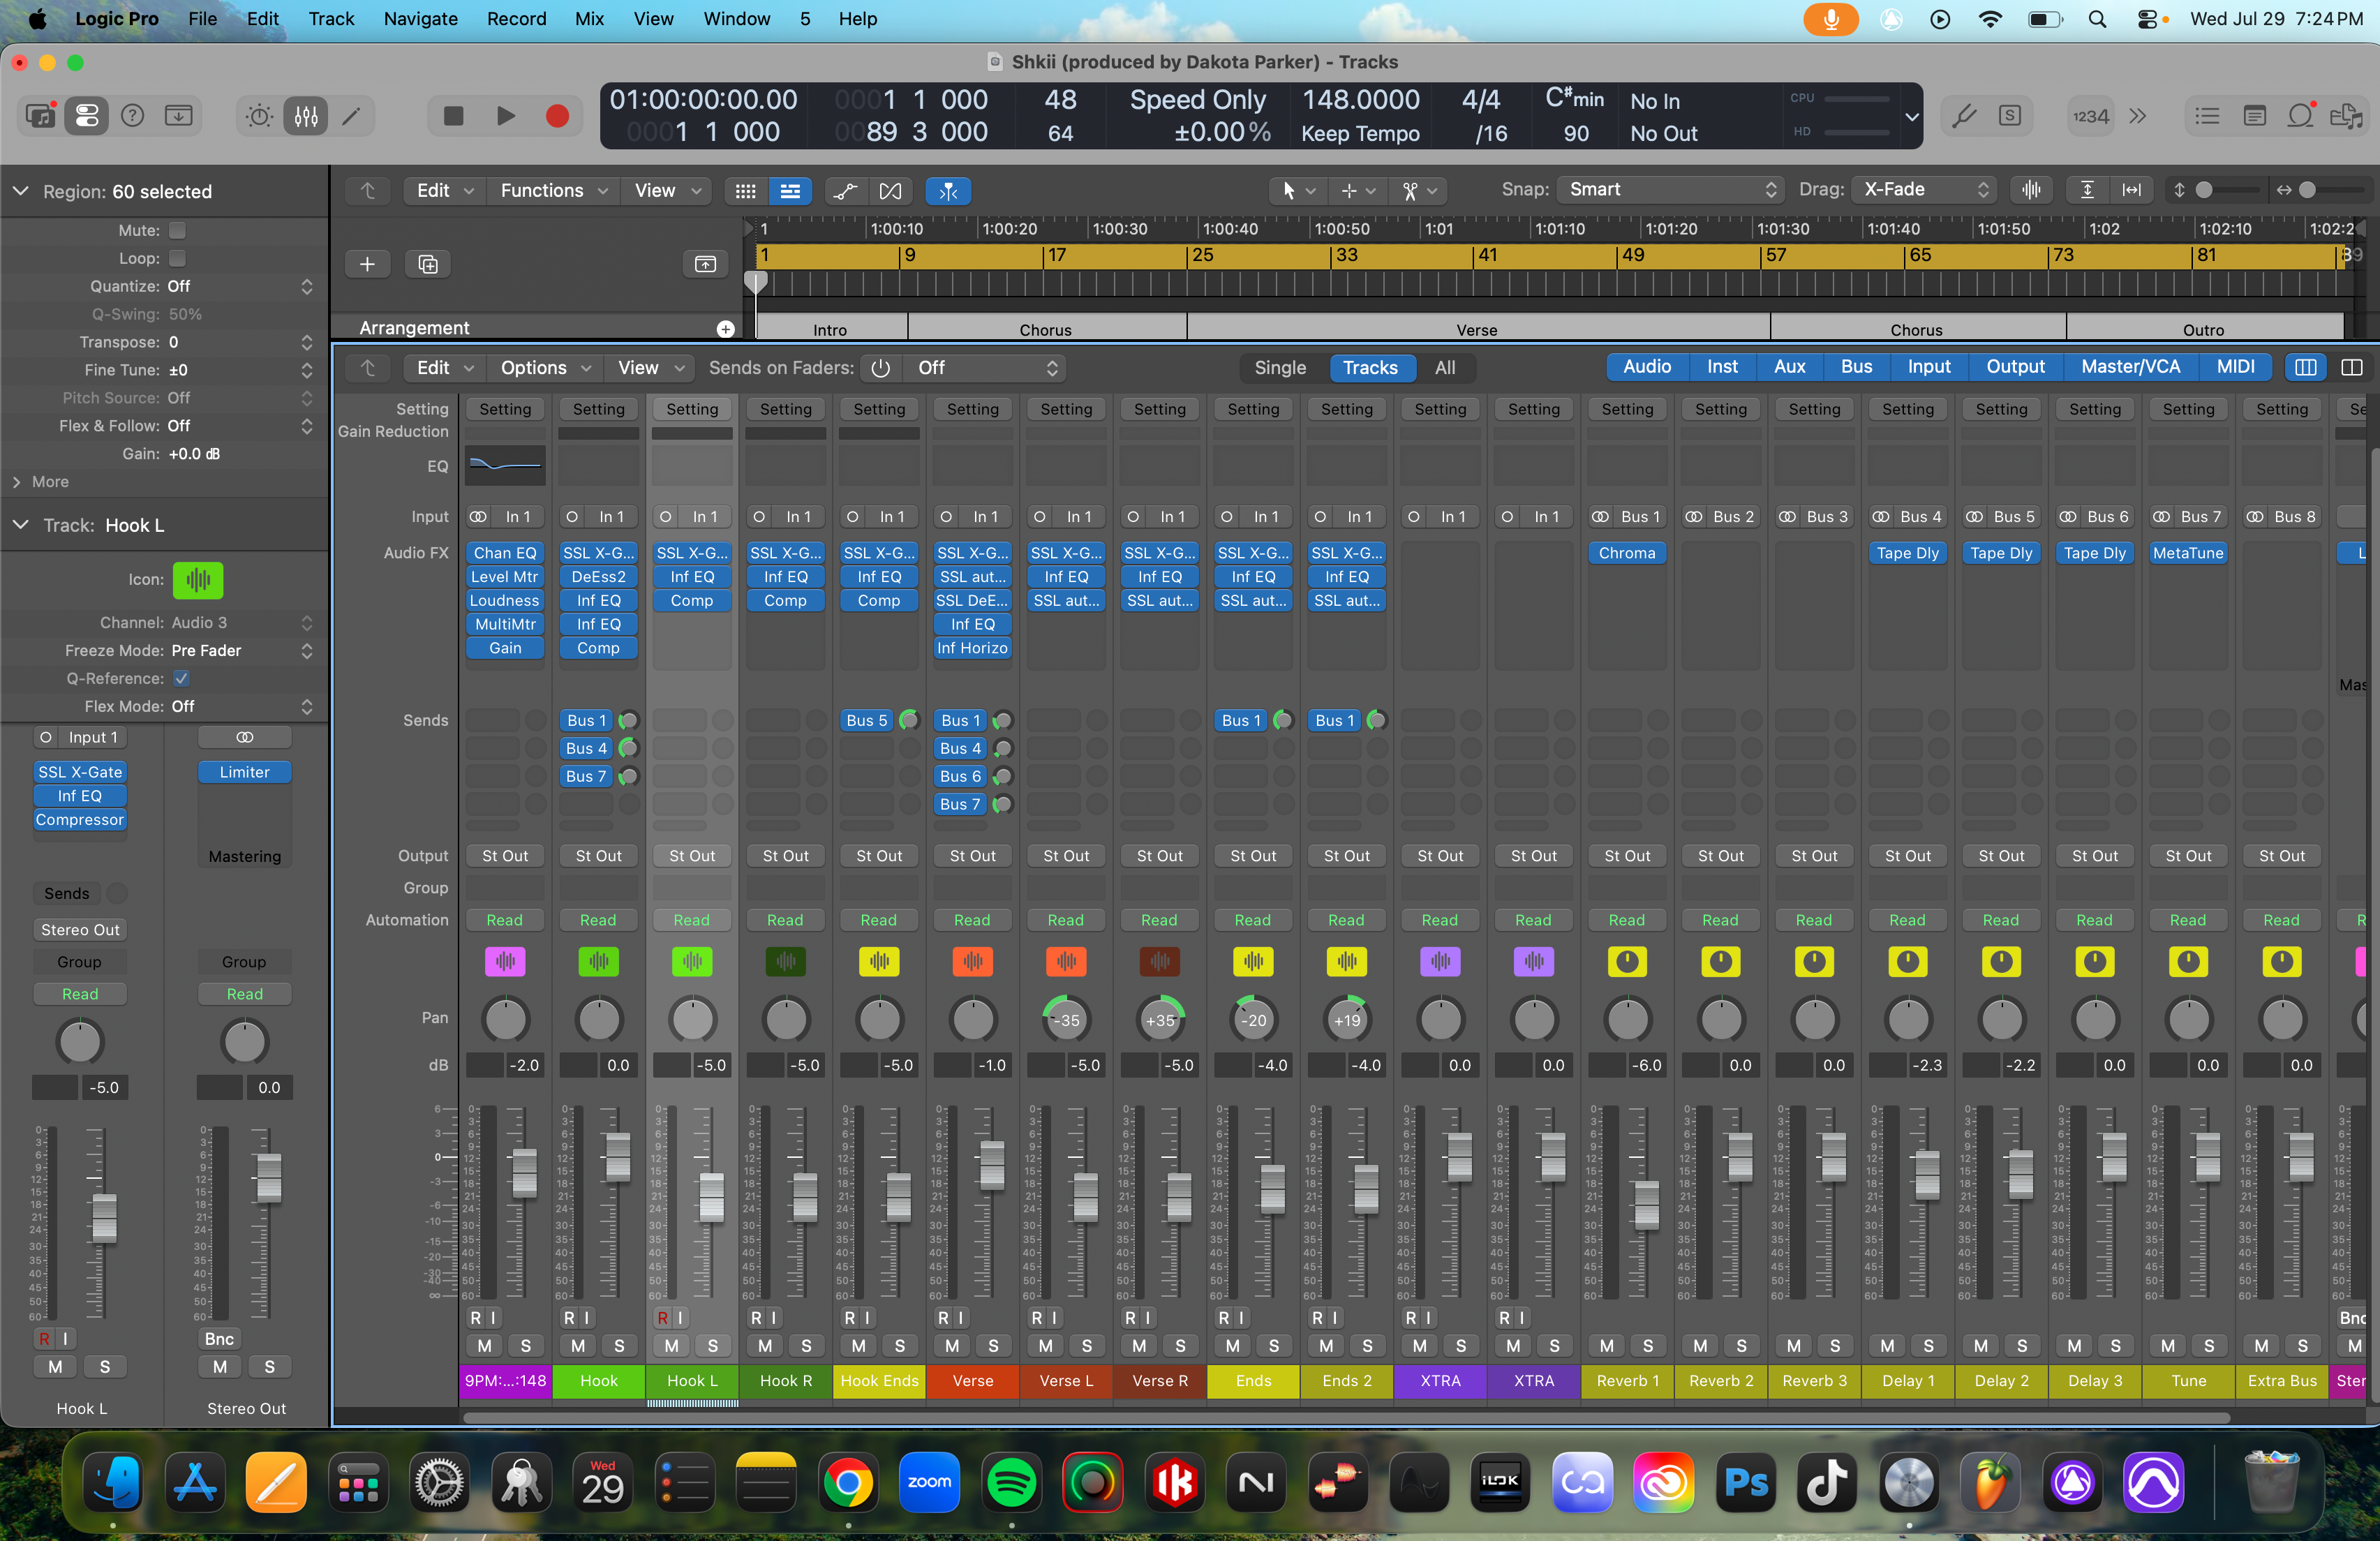Click the Hook L track icon in inspector
This screenshot has width=2380, height=1541.
[x=198, y=579]
